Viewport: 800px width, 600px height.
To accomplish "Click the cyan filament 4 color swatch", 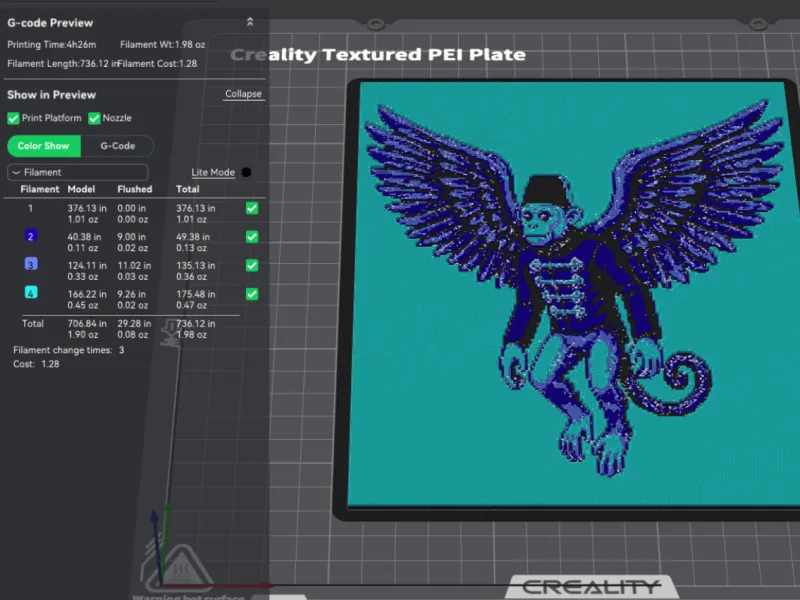I will coord(31,293).
